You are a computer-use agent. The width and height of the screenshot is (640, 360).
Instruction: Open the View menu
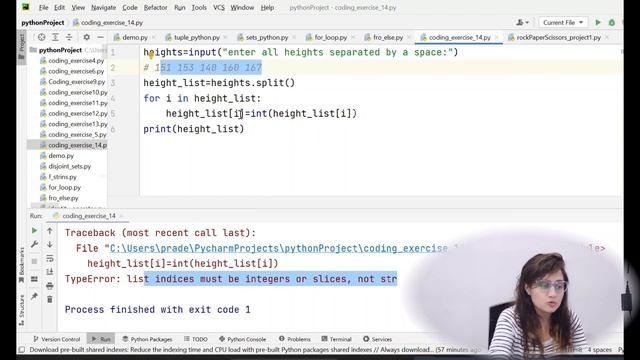78,7
